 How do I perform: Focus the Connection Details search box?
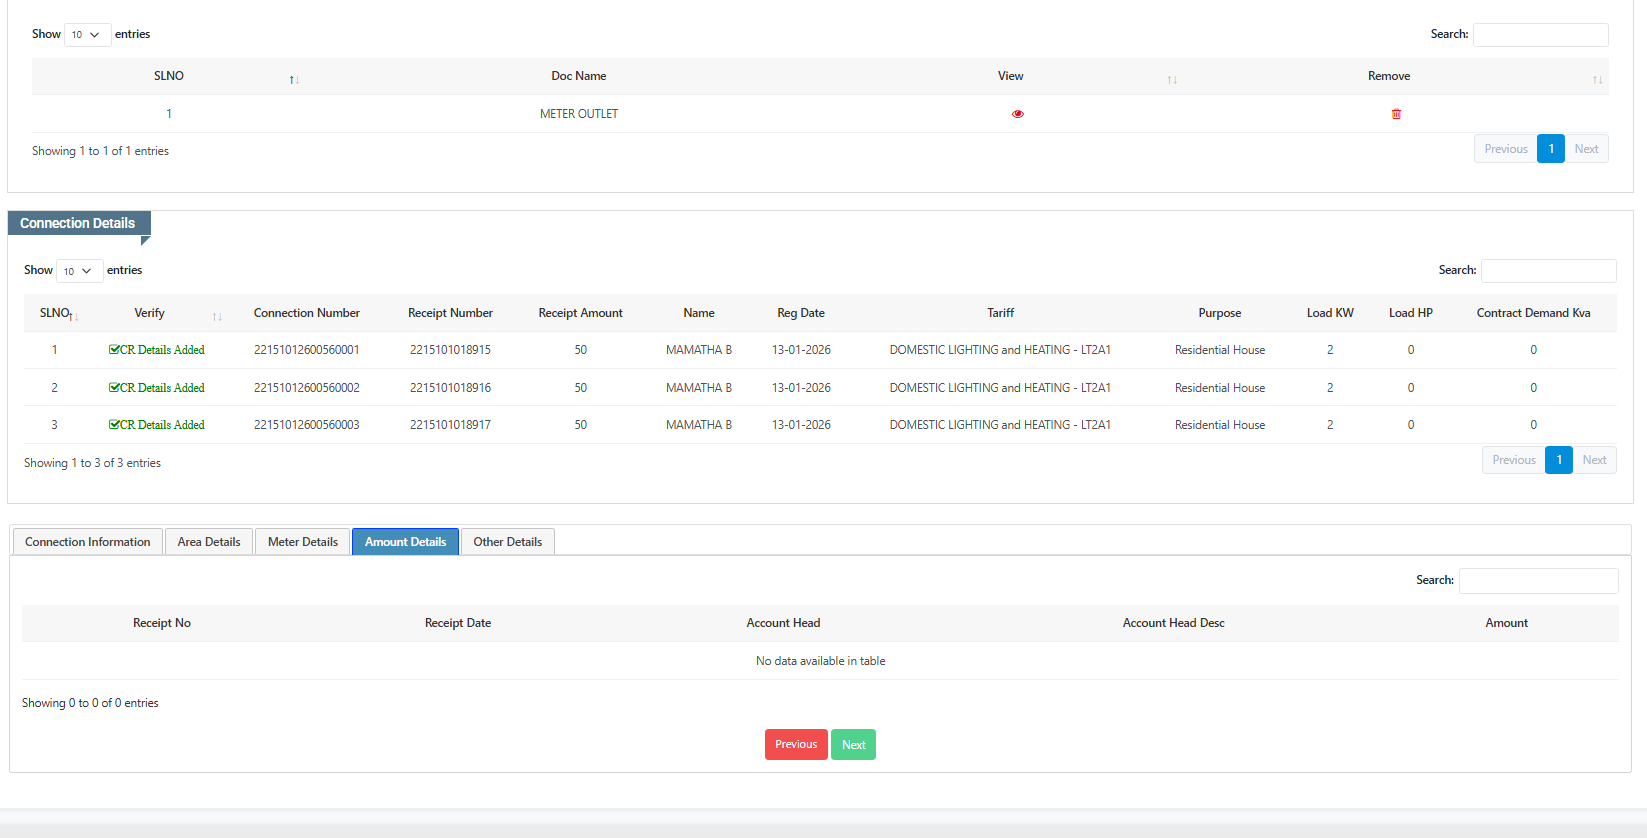(1547, 271)
